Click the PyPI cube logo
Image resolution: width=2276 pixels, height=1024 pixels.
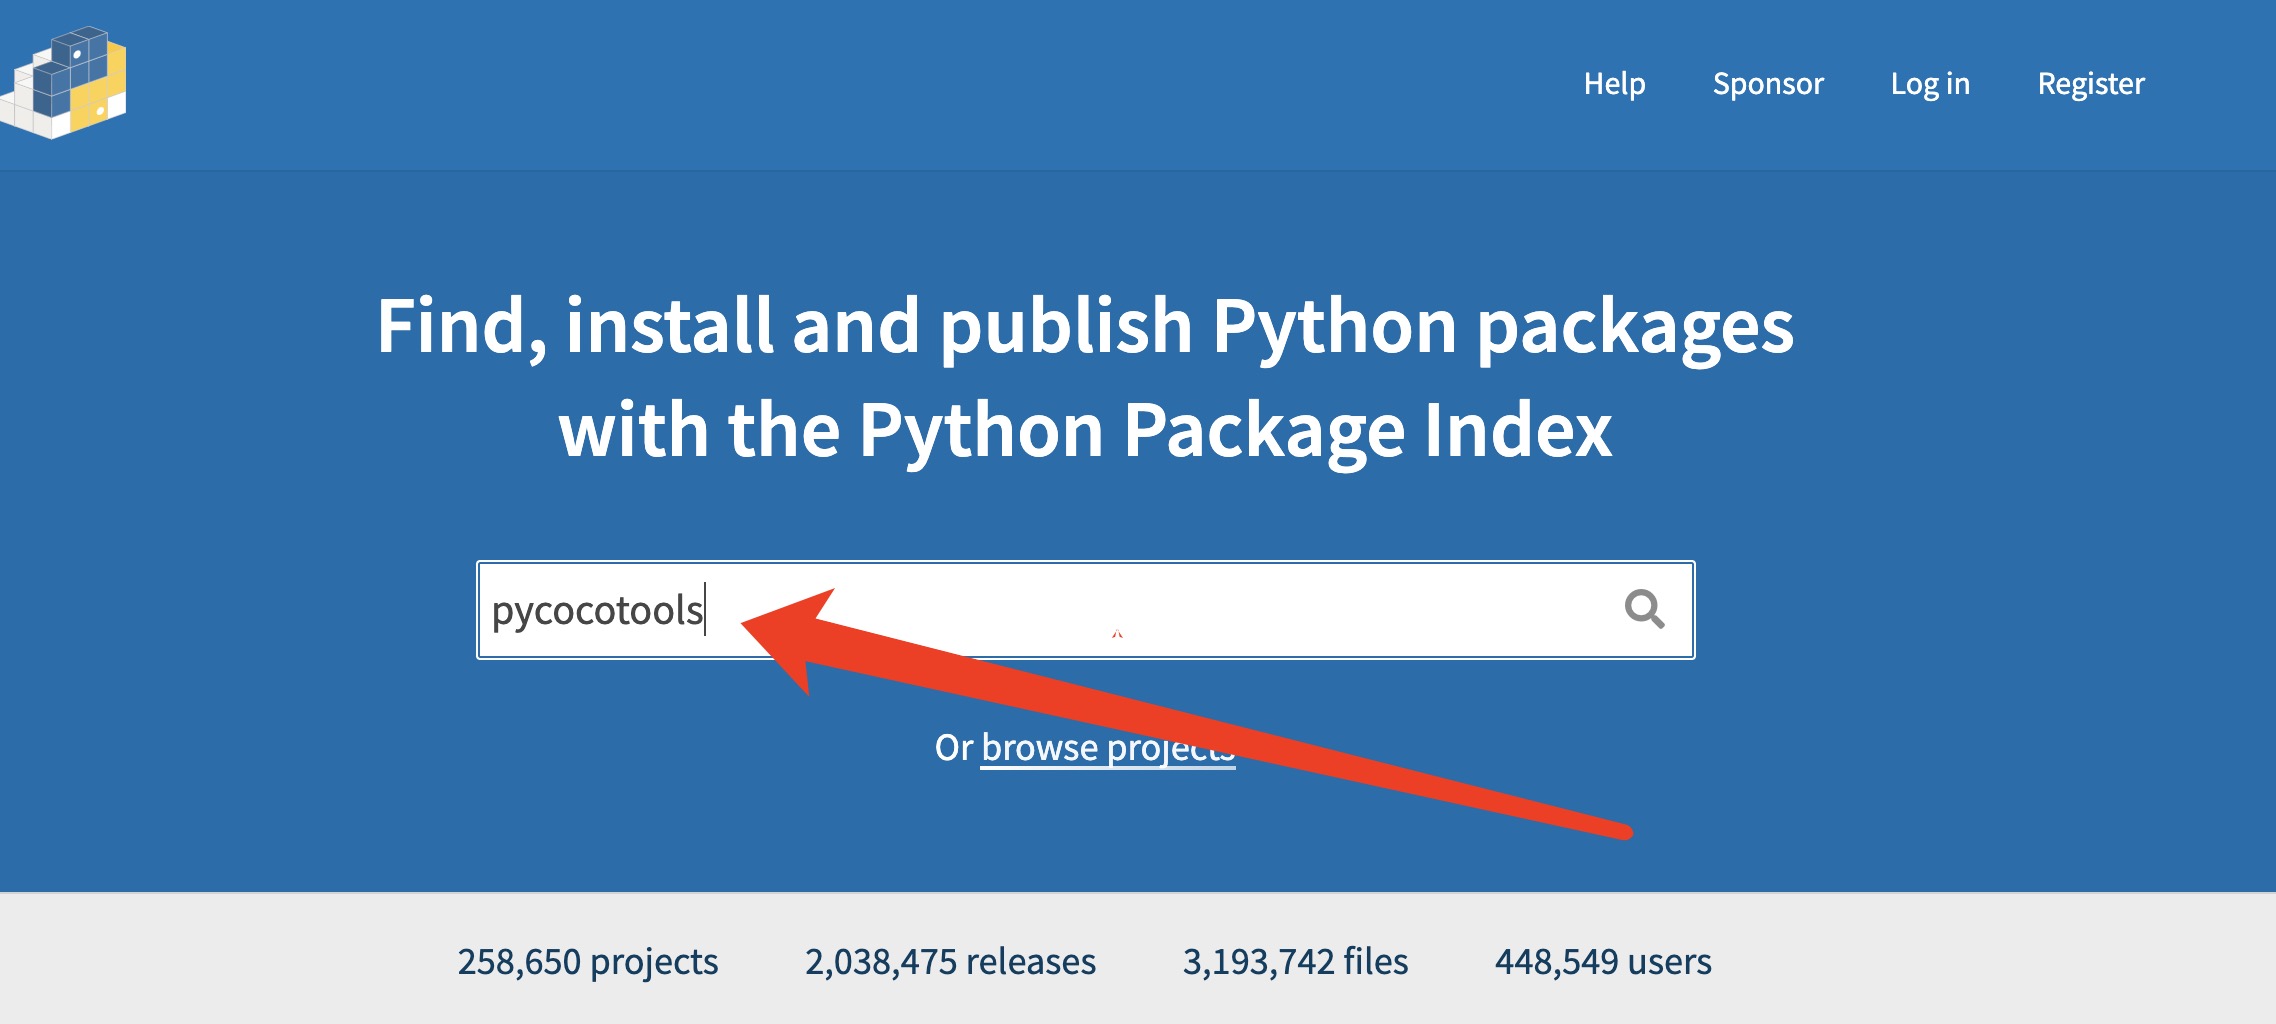pyautogui.click(x=64, y=84)
